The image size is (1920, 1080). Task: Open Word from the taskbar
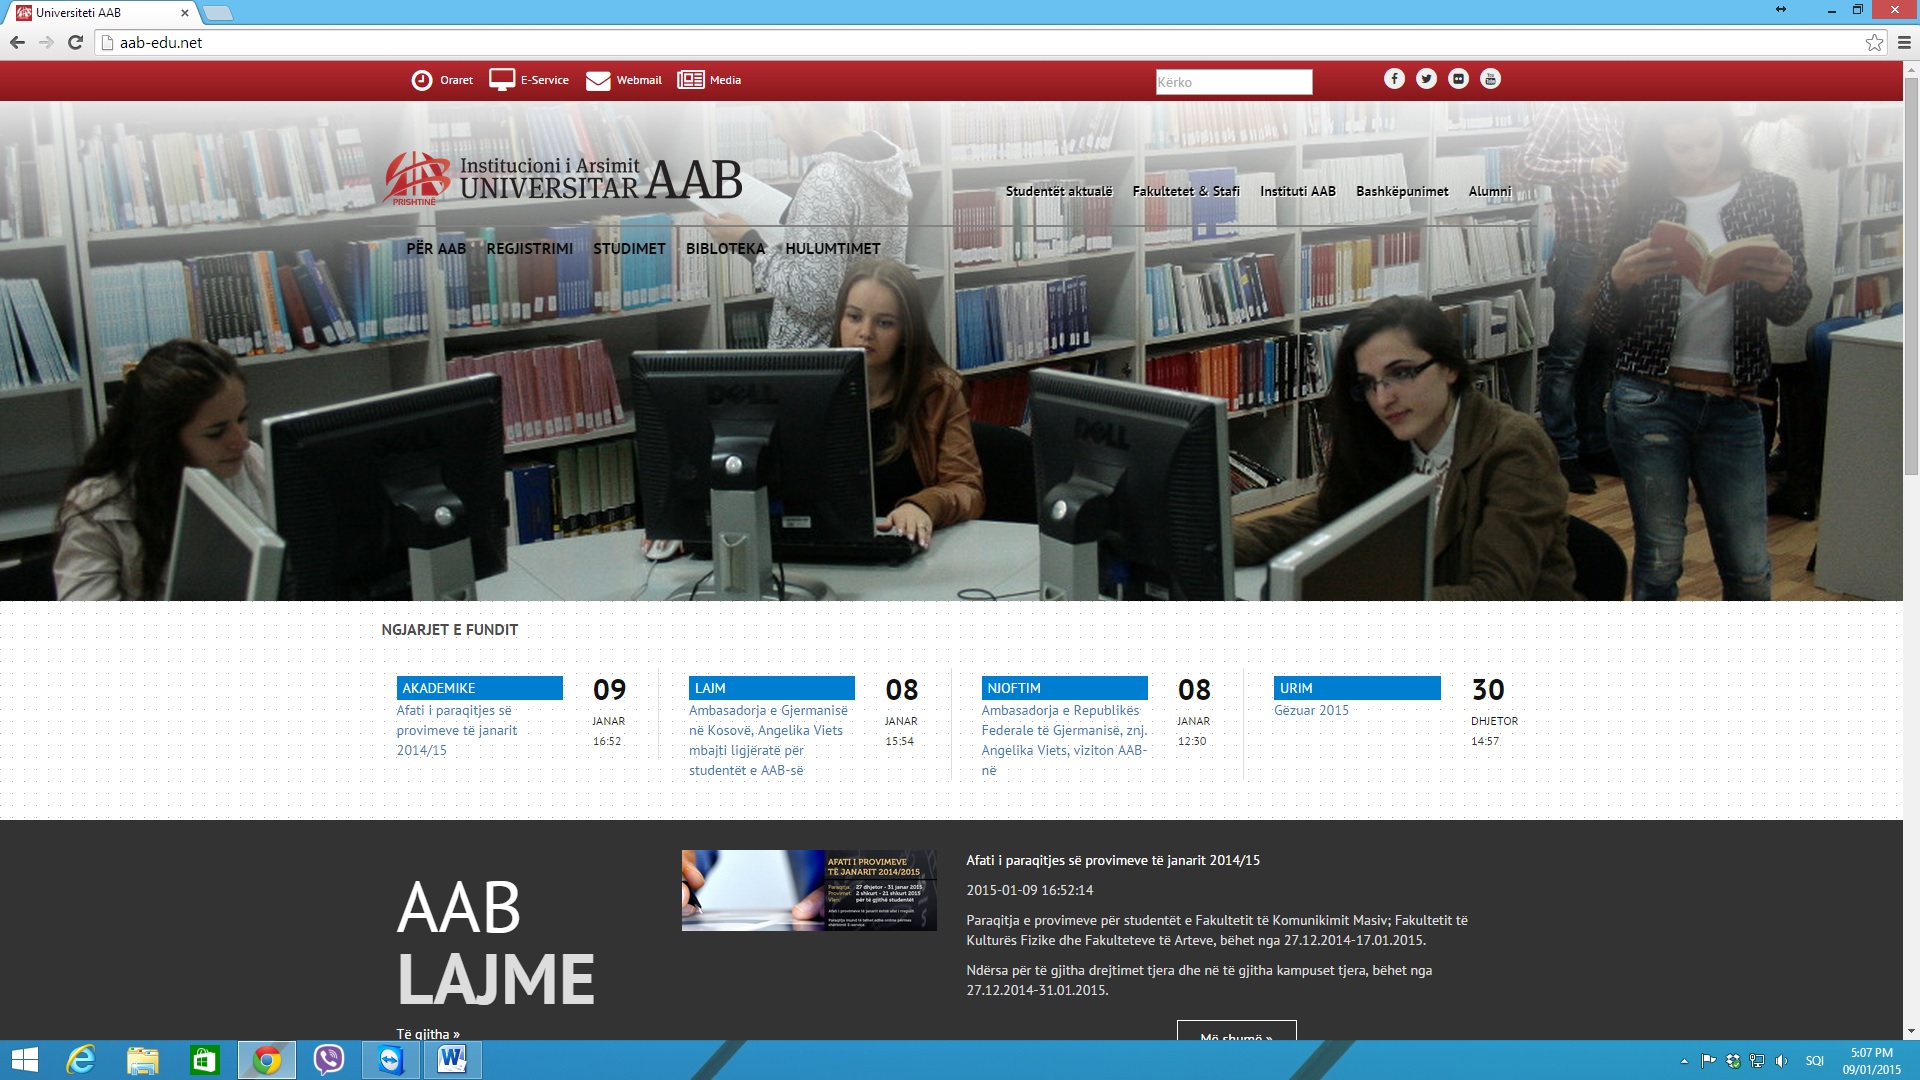point(453,1060)
